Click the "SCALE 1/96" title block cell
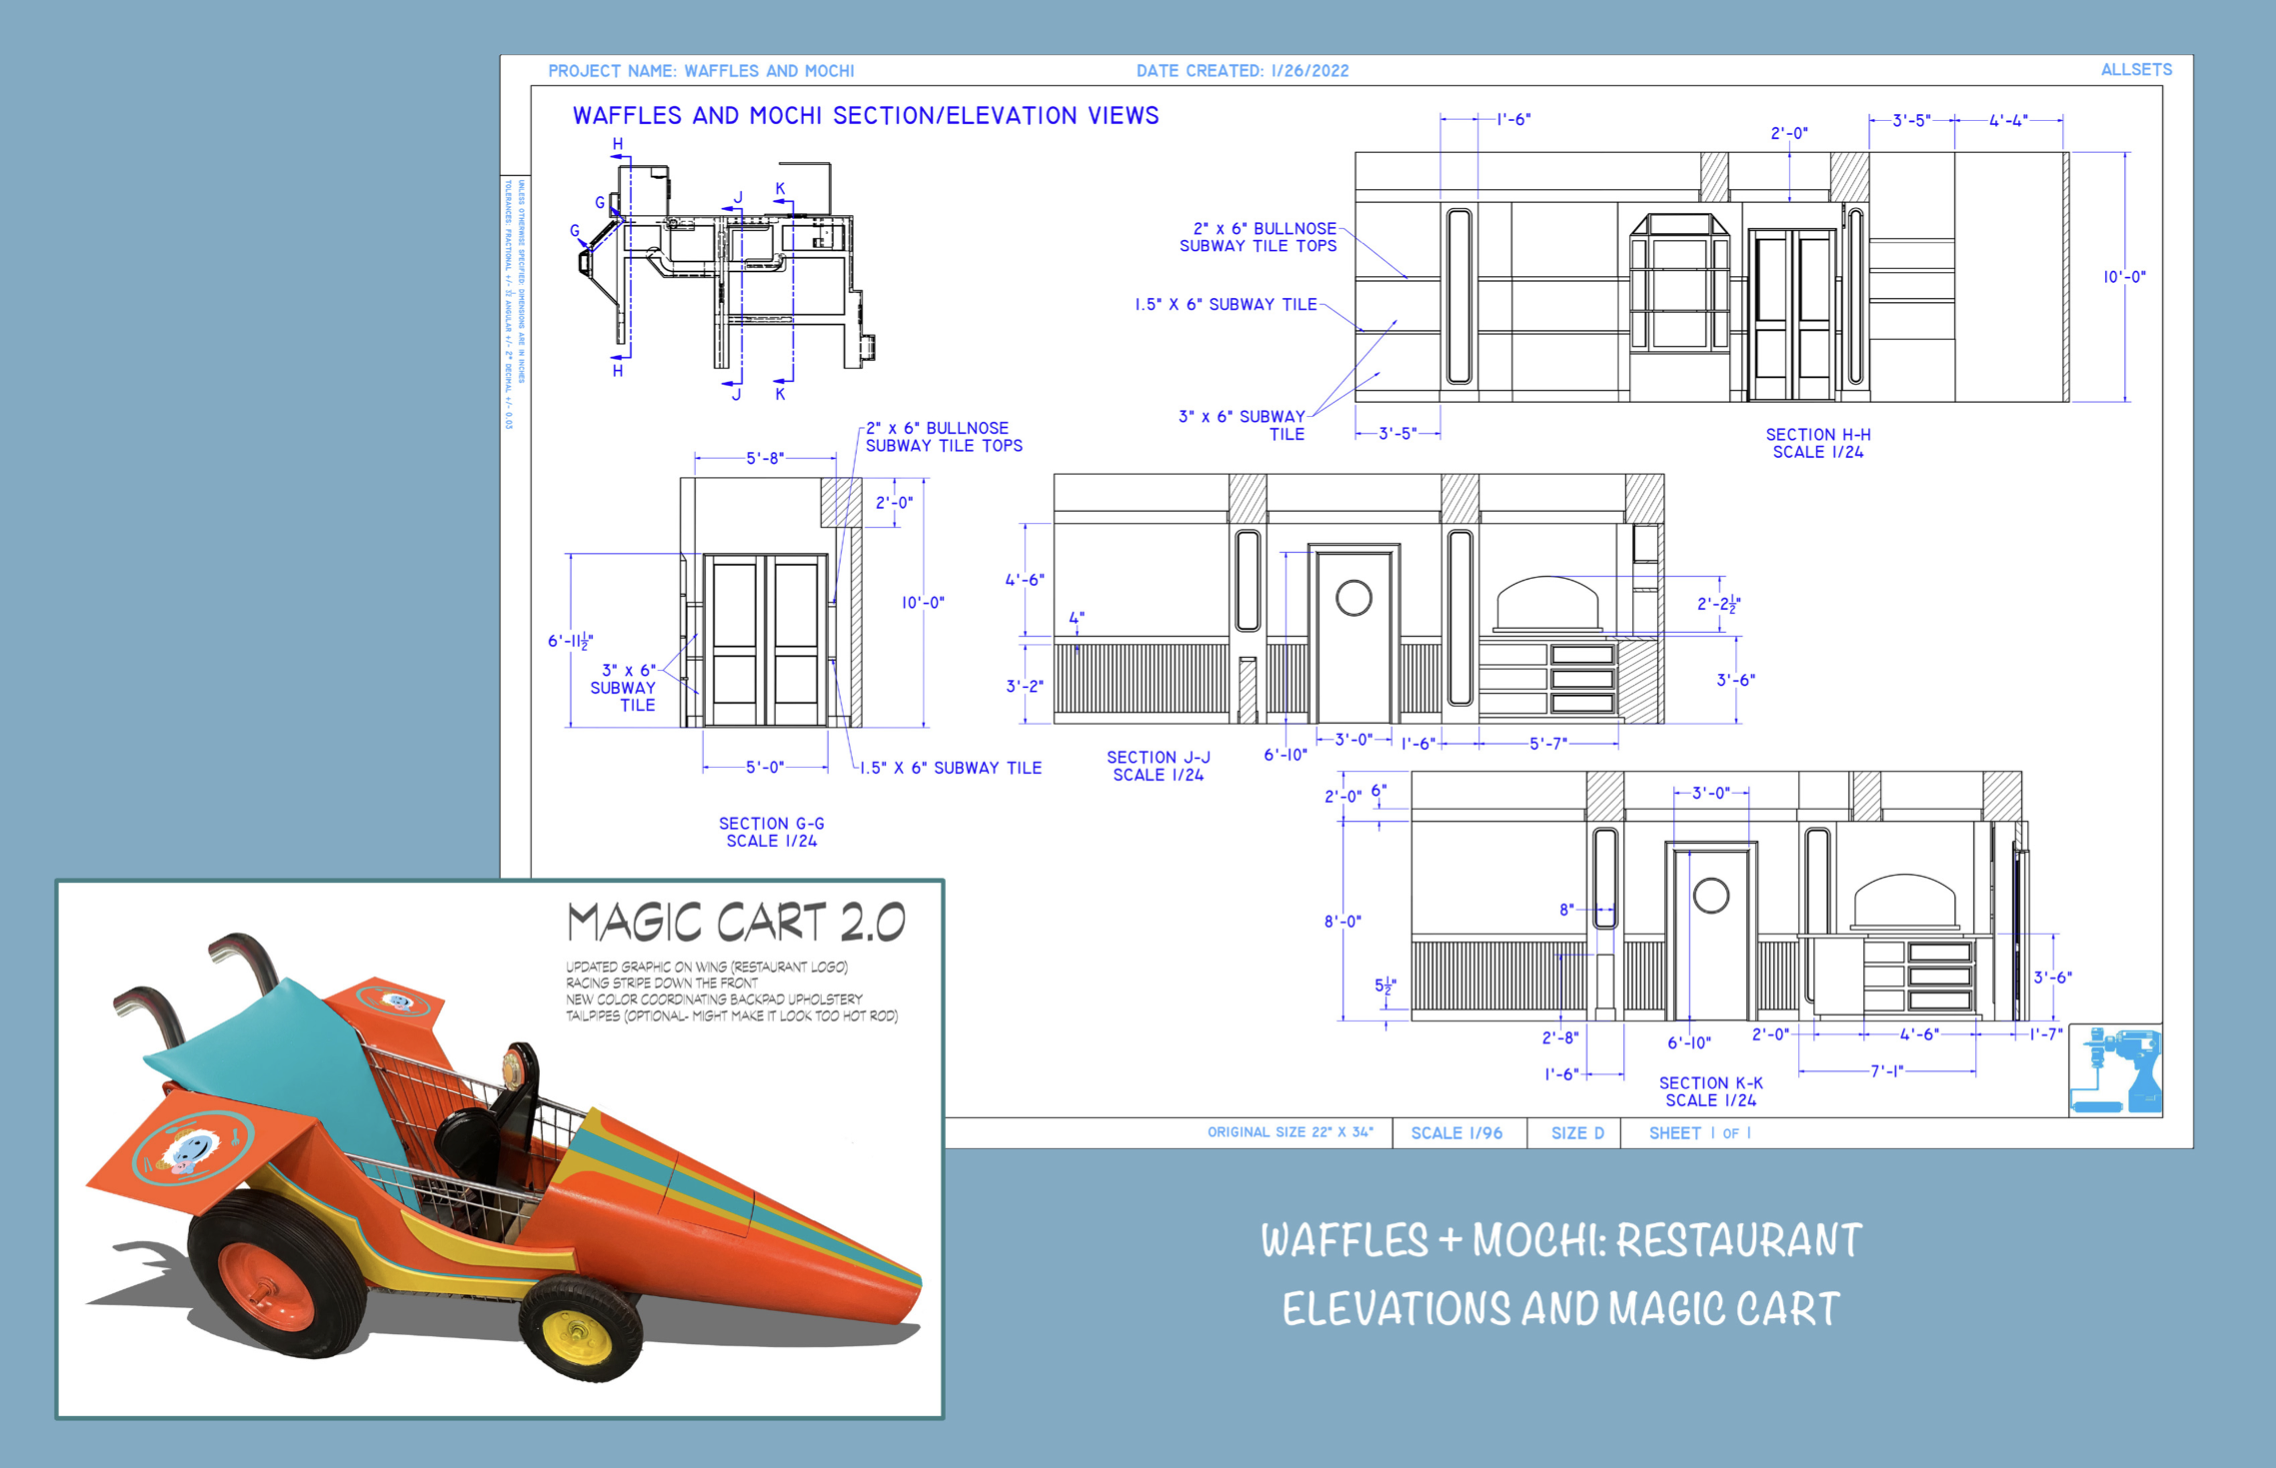 [x=1457, y=1133]
